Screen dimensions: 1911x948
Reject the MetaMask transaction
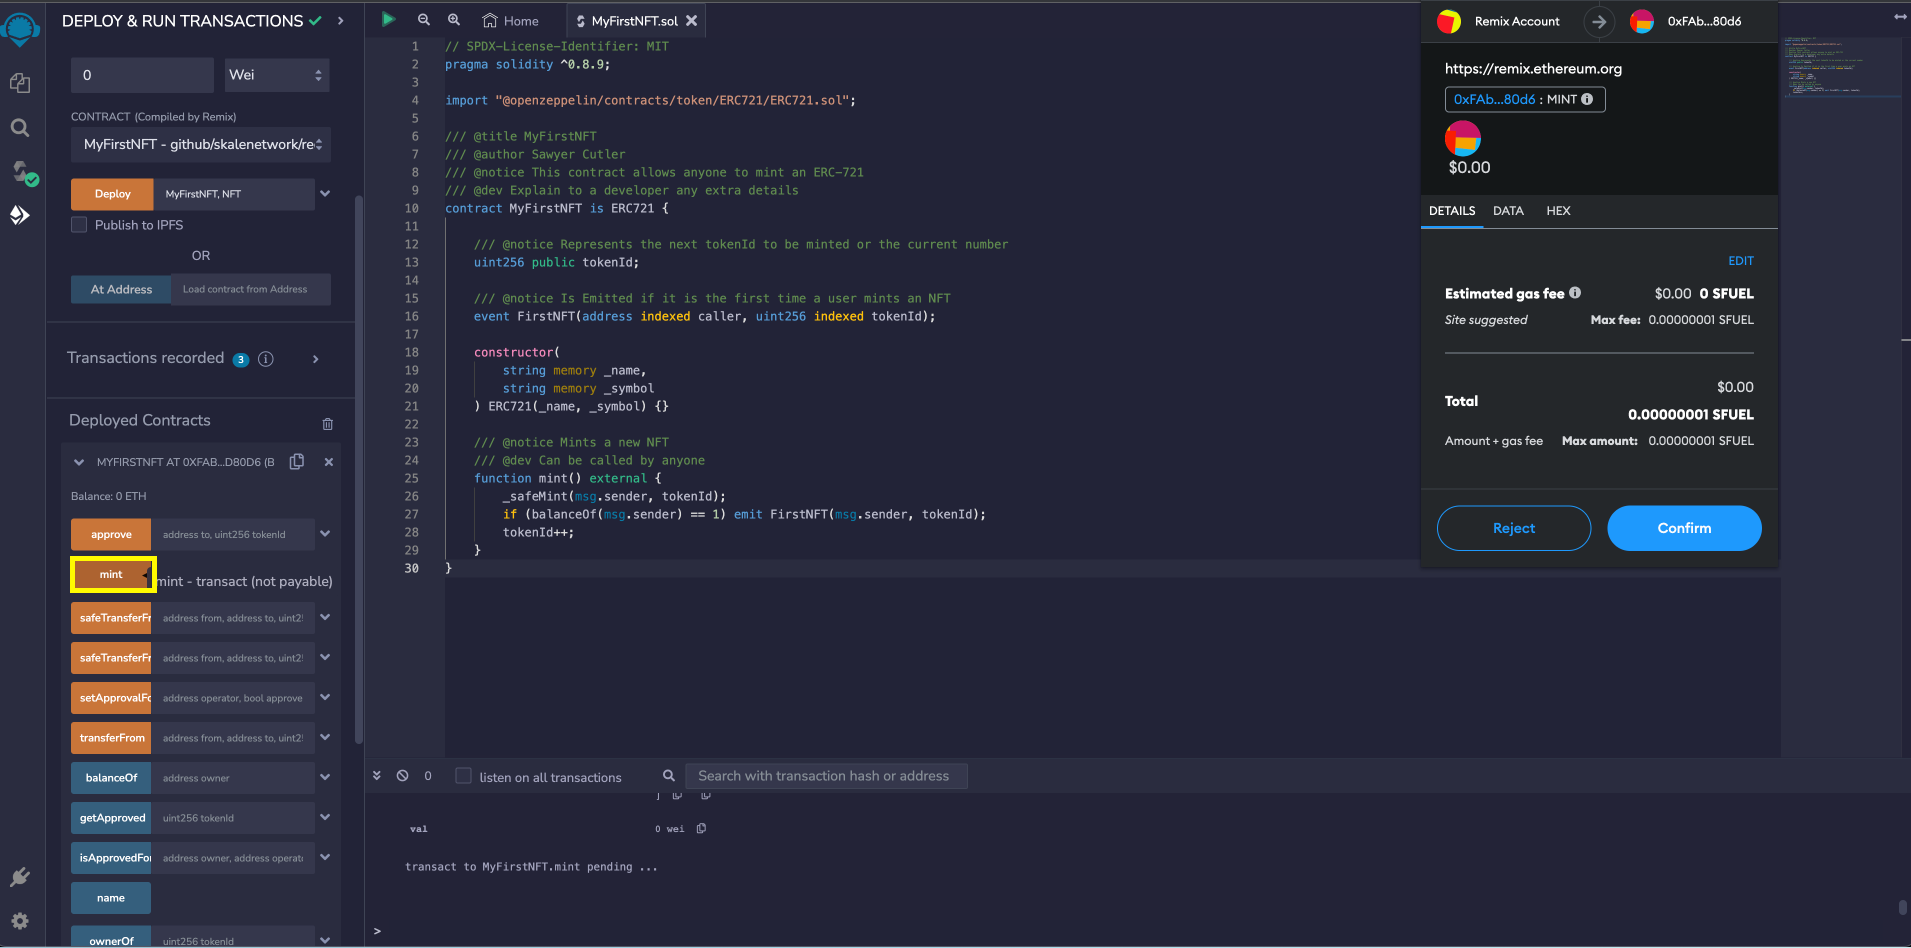click(1513, 528)
